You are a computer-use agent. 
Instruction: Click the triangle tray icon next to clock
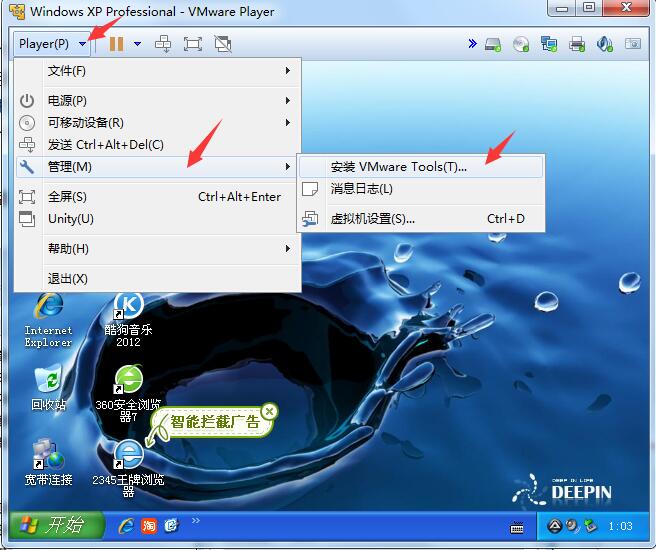(555, 526)
